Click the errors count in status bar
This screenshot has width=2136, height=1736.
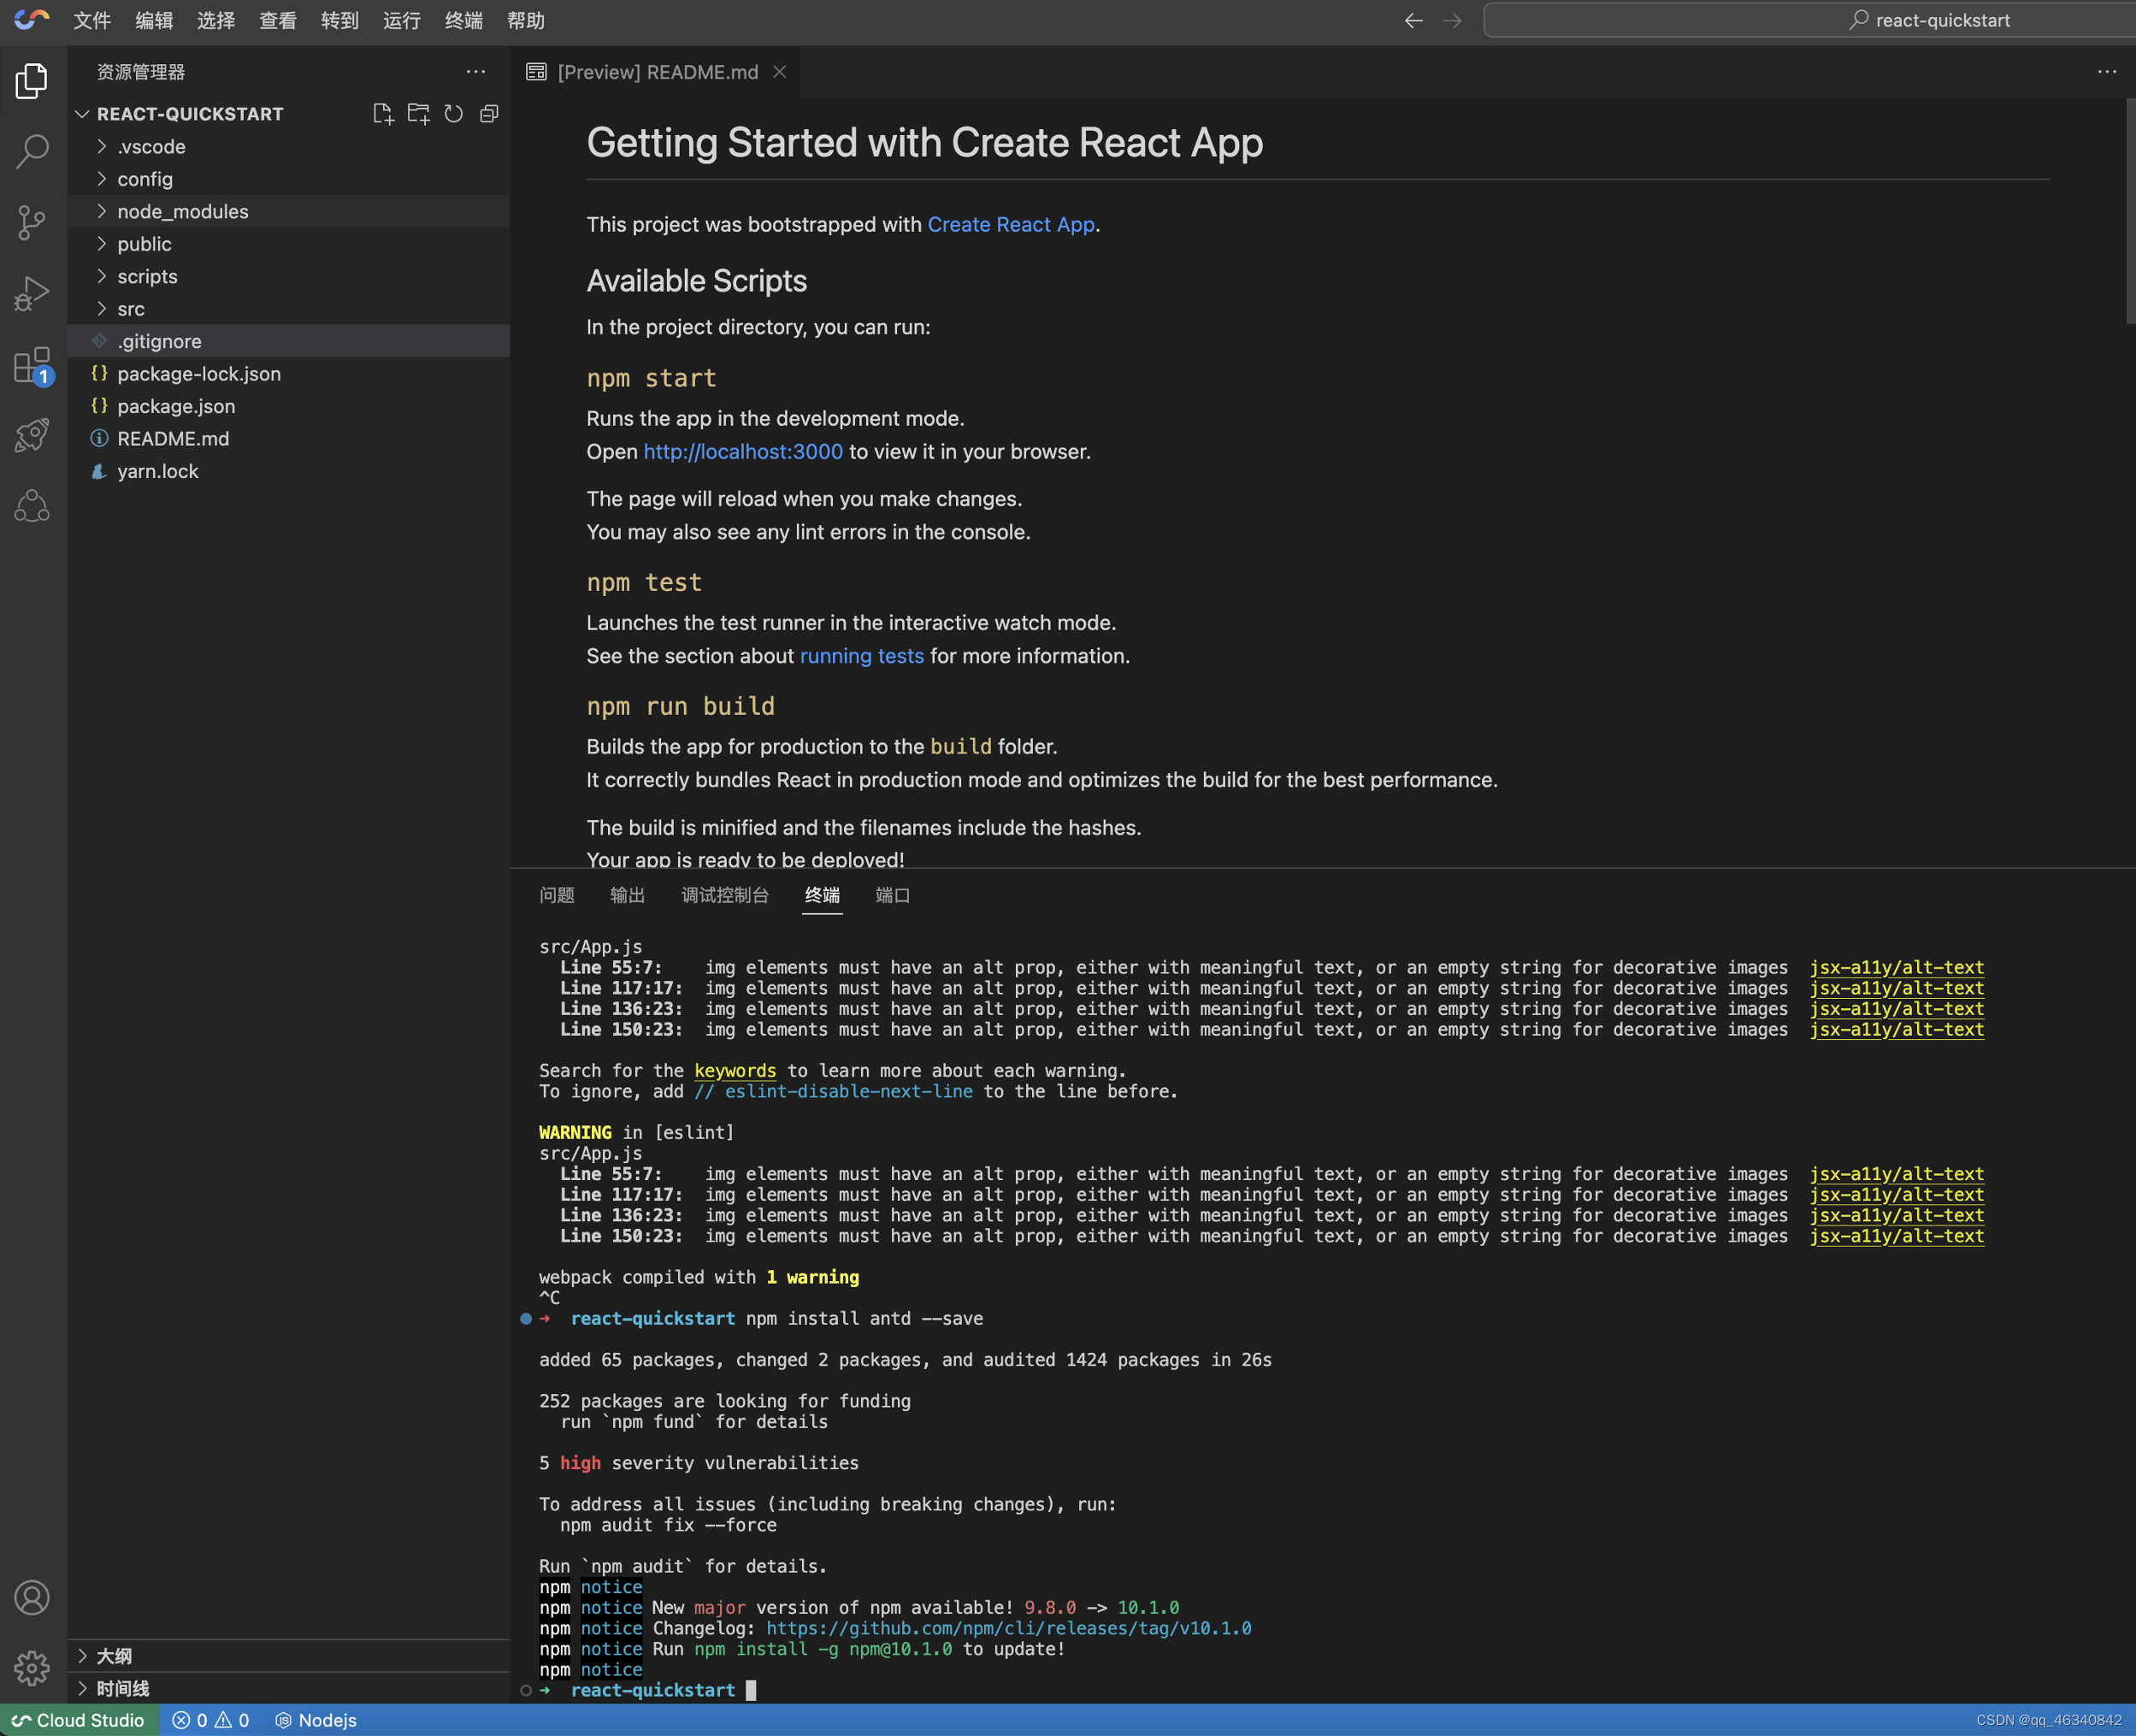coord(190,1720)
